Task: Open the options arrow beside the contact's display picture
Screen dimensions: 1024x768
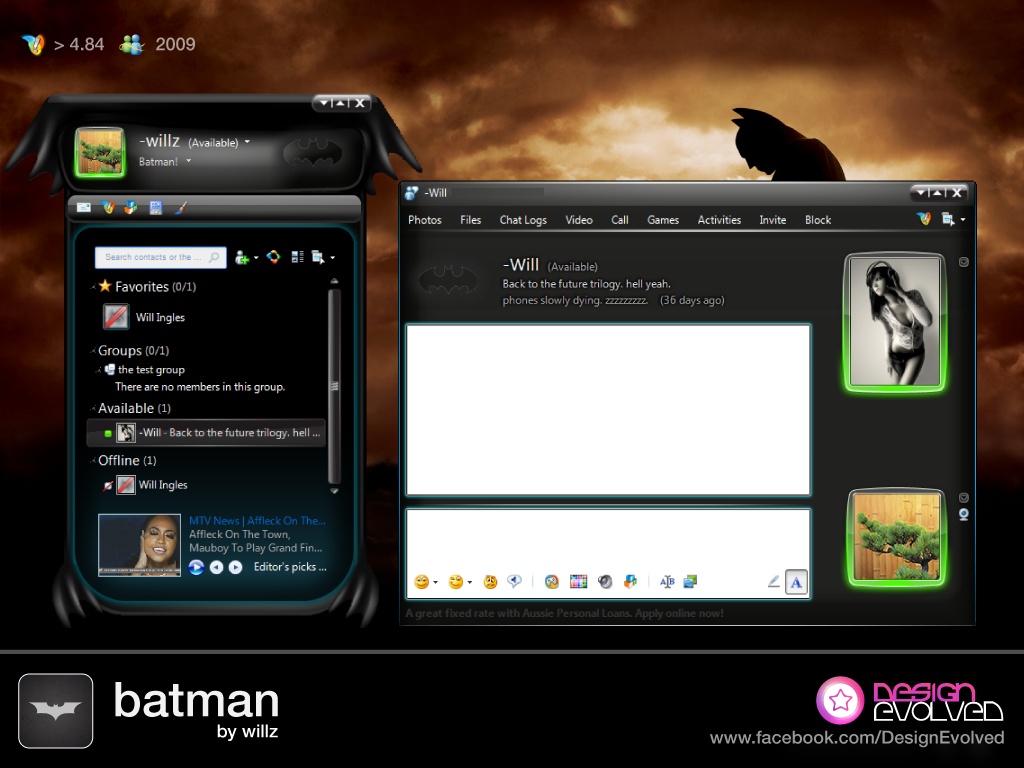Action: (x=963, y=262)
